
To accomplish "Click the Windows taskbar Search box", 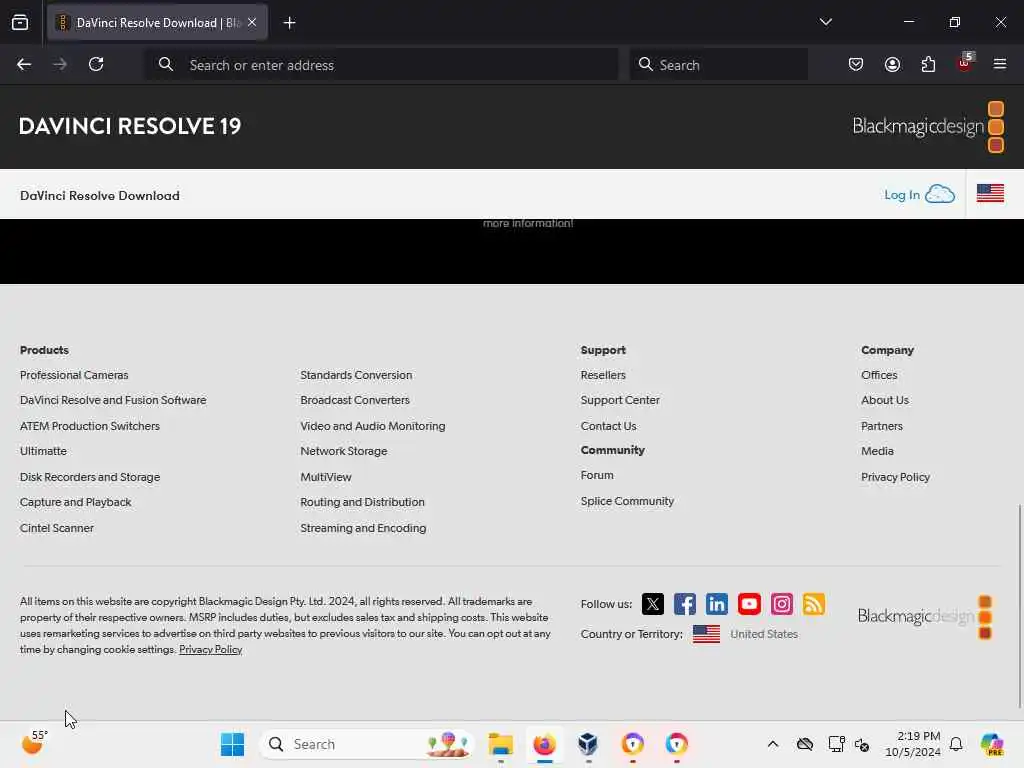I will 367,744.
